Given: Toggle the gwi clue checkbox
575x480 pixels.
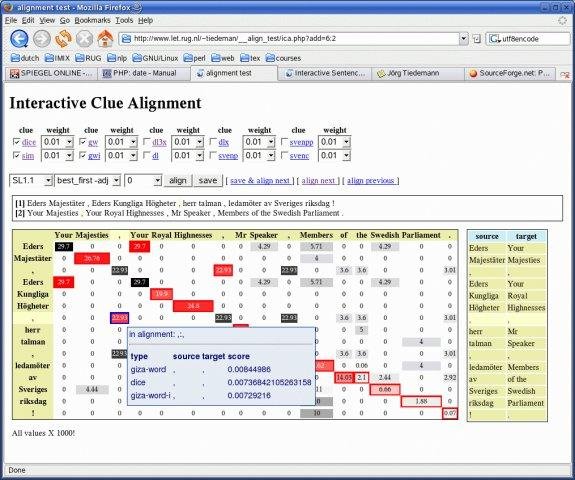Looking at the screenshot, I should [83, 155].
